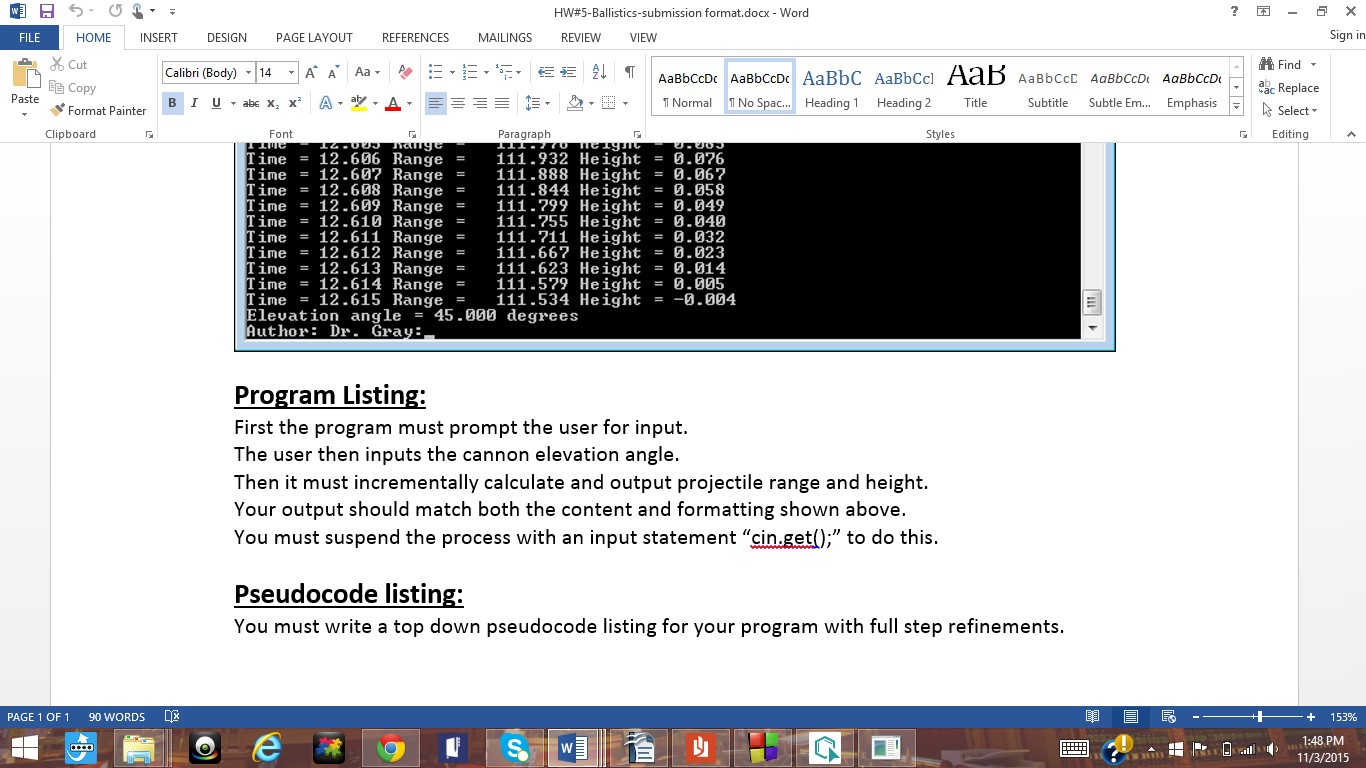Open Word Help question mark
Screen dimensions: 1366x768
(x=1235, y=12)
